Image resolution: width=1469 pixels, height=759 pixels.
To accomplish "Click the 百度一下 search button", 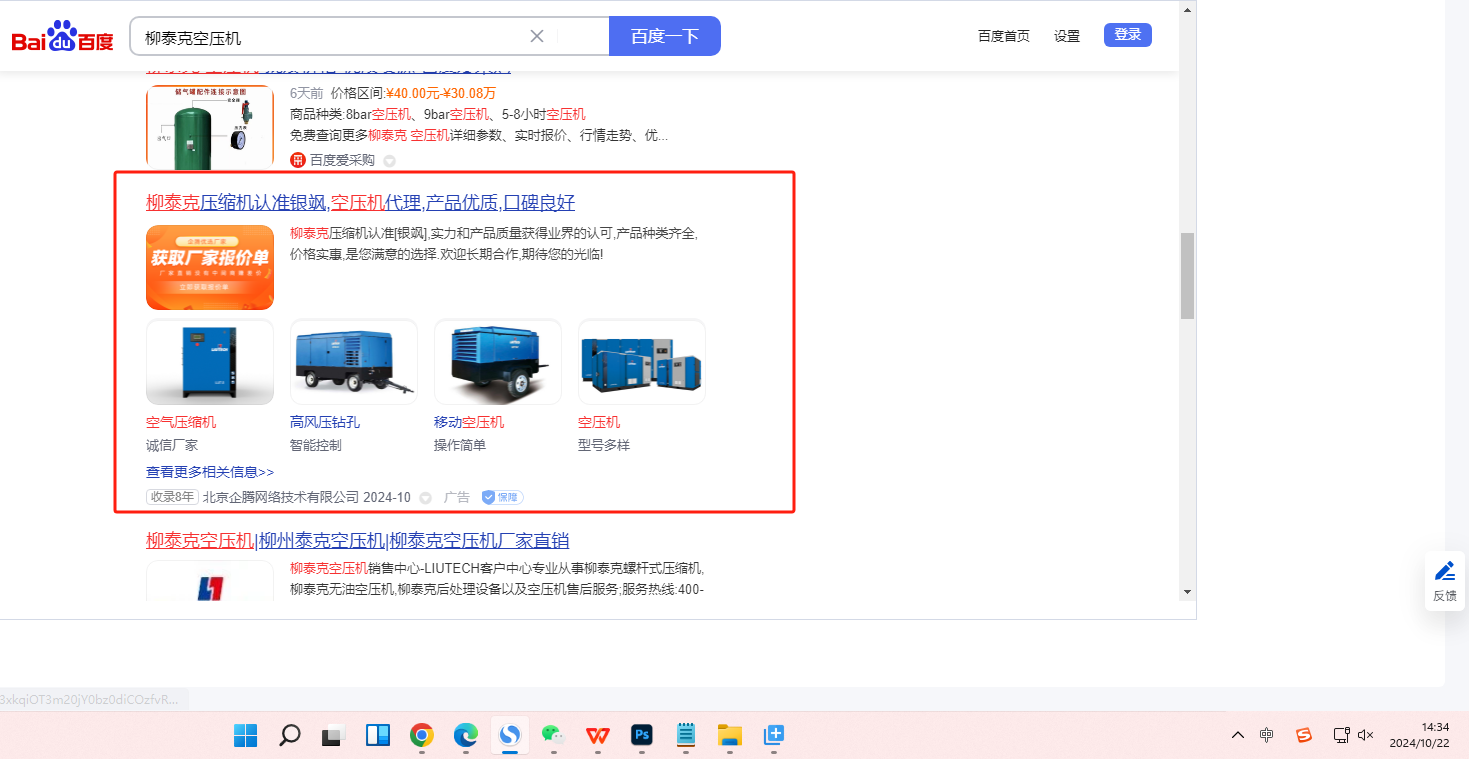I will (x=665, y=36).
